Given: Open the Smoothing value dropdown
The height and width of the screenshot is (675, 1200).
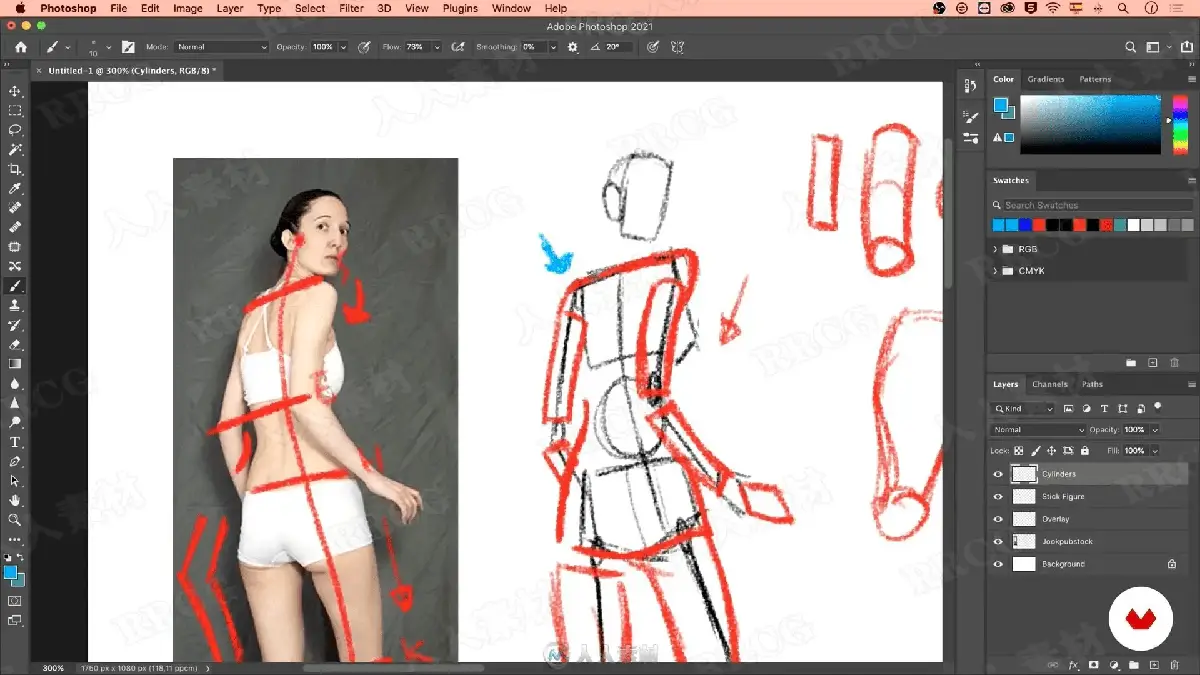Looking at the screenshot, I should (x=555, y=47).
